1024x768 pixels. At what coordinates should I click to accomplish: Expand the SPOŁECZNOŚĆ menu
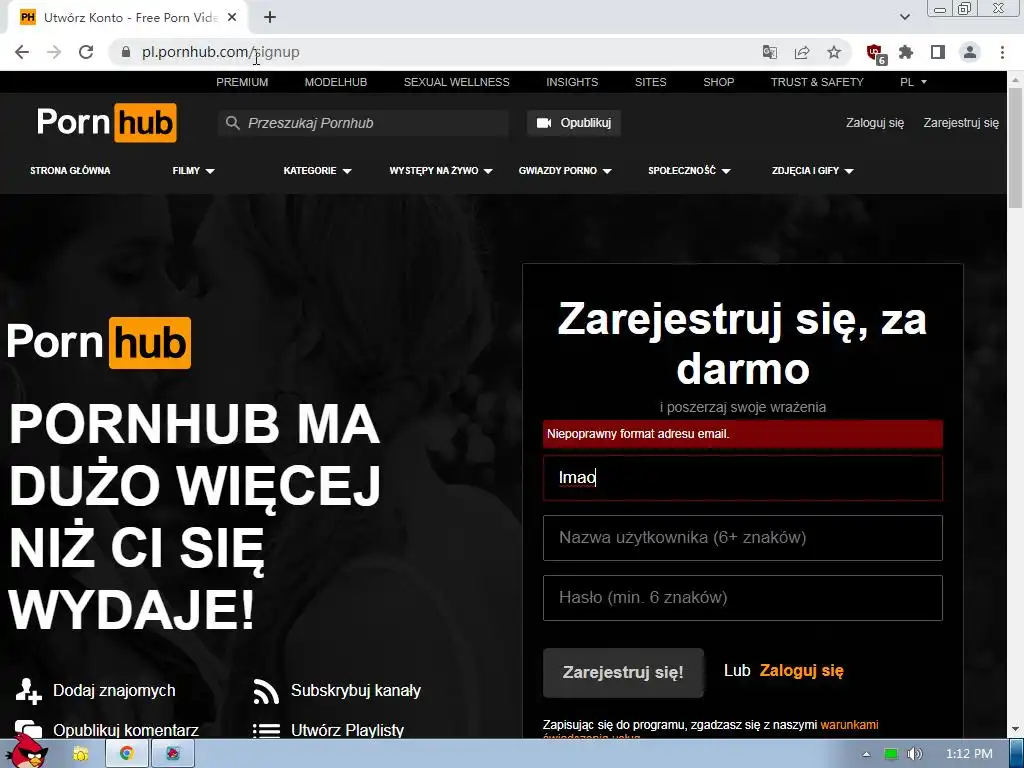689,170
